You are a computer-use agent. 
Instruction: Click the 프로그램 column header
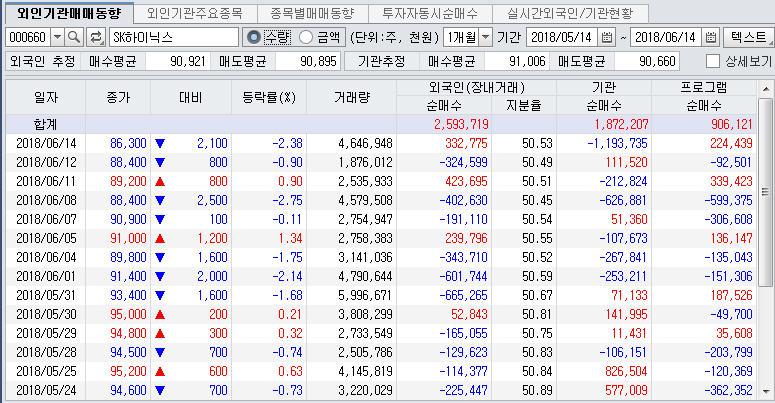pos(704,88)
